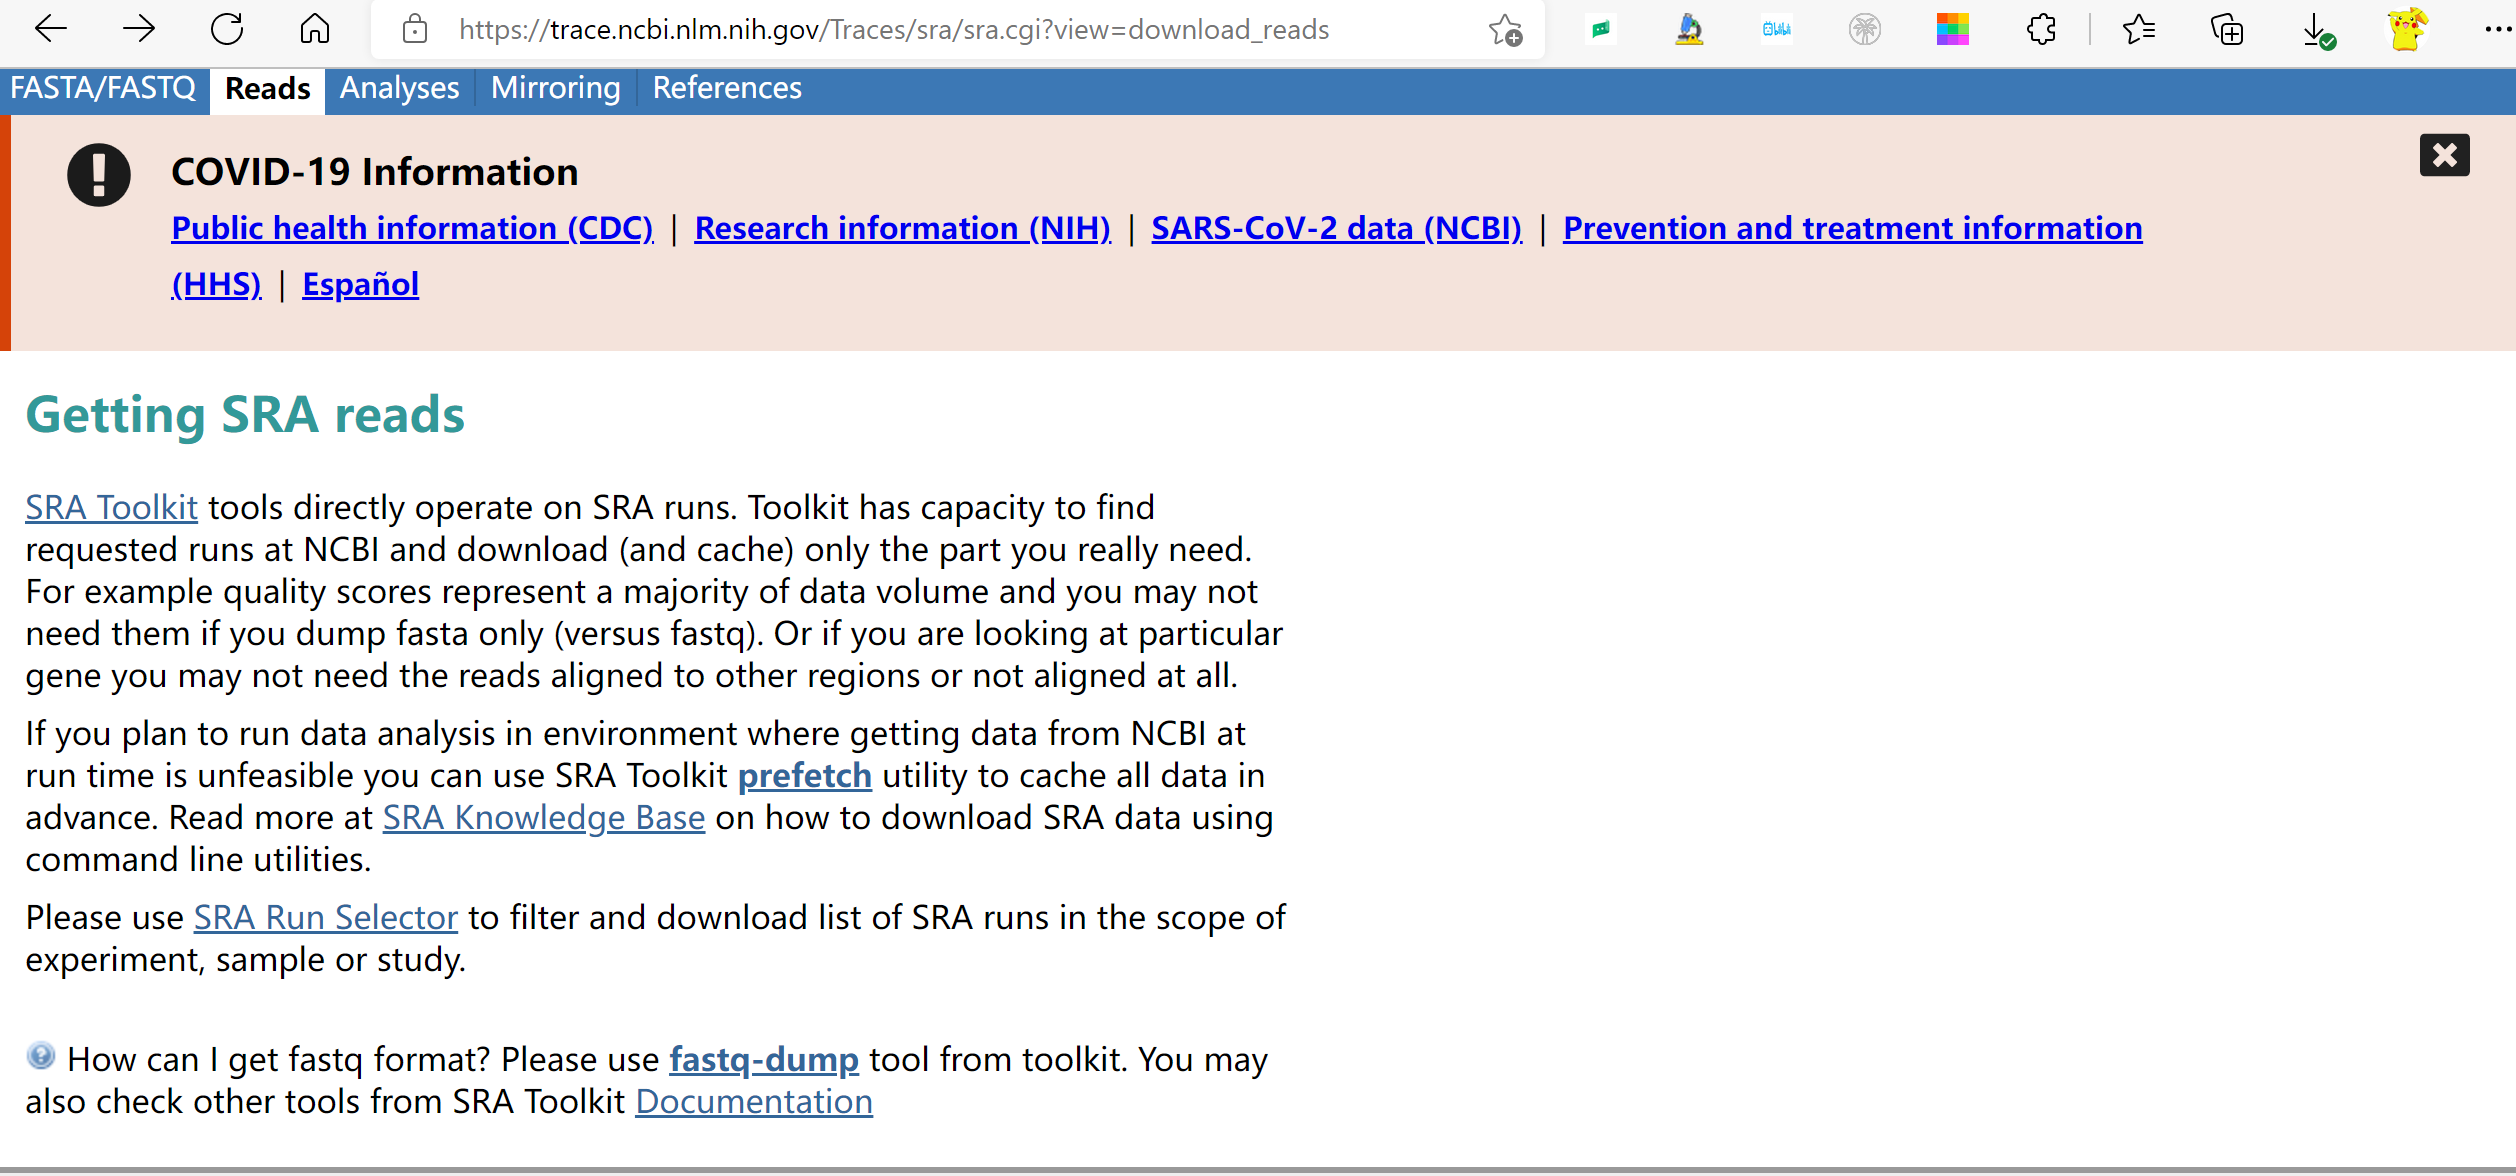
Task: Open the SRA Run Selector link
Action: tap(325, 917)
